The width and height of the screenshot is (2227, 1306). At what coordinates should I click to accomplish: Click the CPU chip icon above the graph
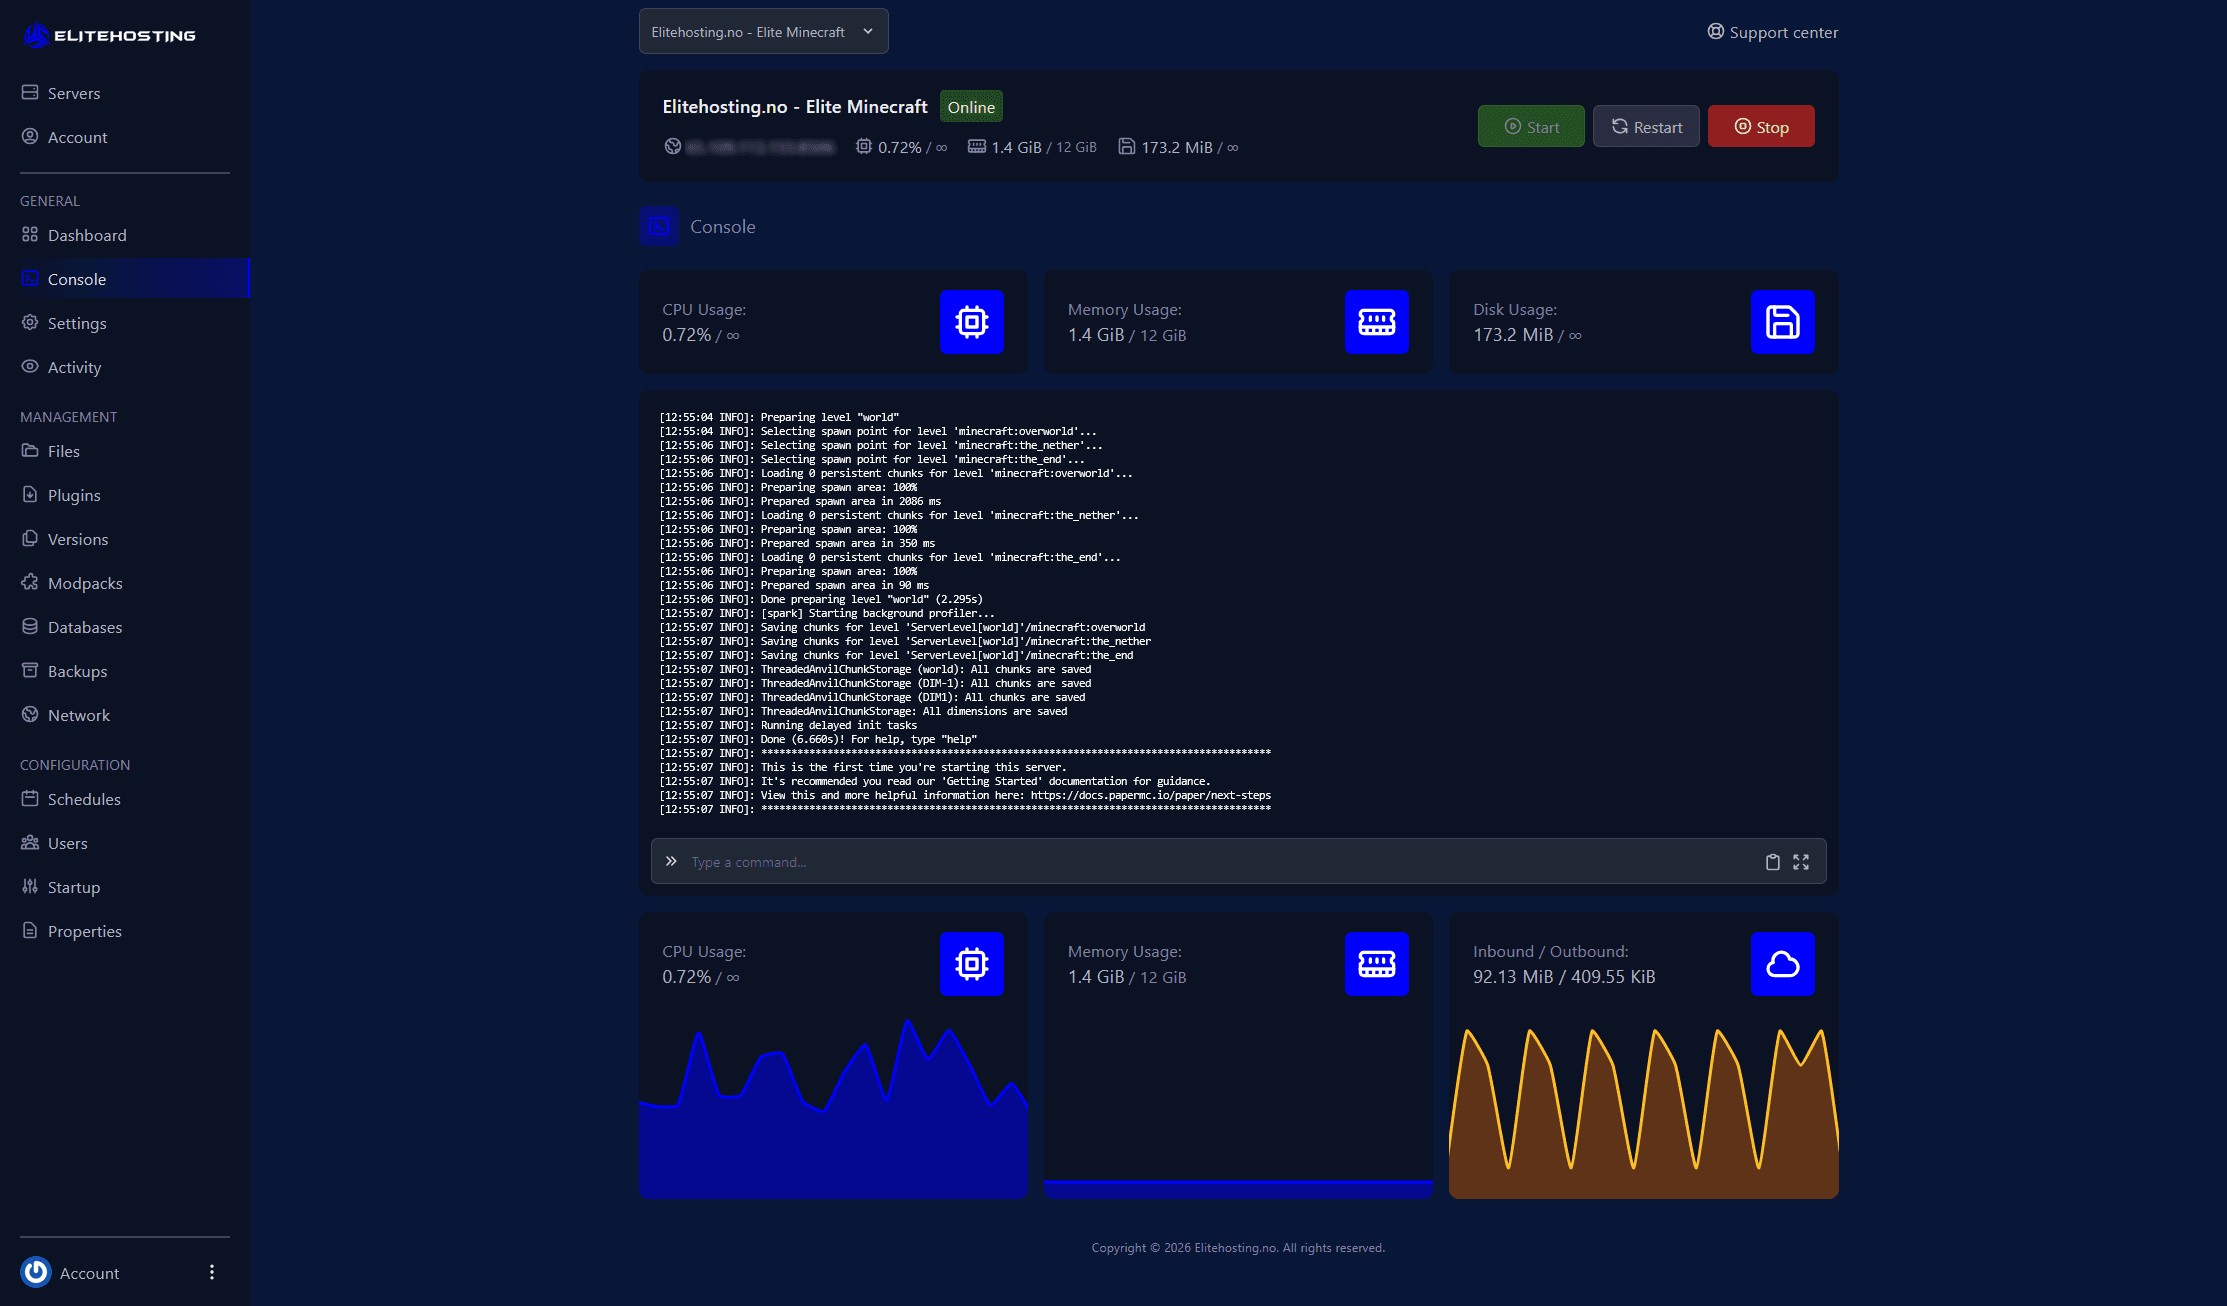click(972, 964)
